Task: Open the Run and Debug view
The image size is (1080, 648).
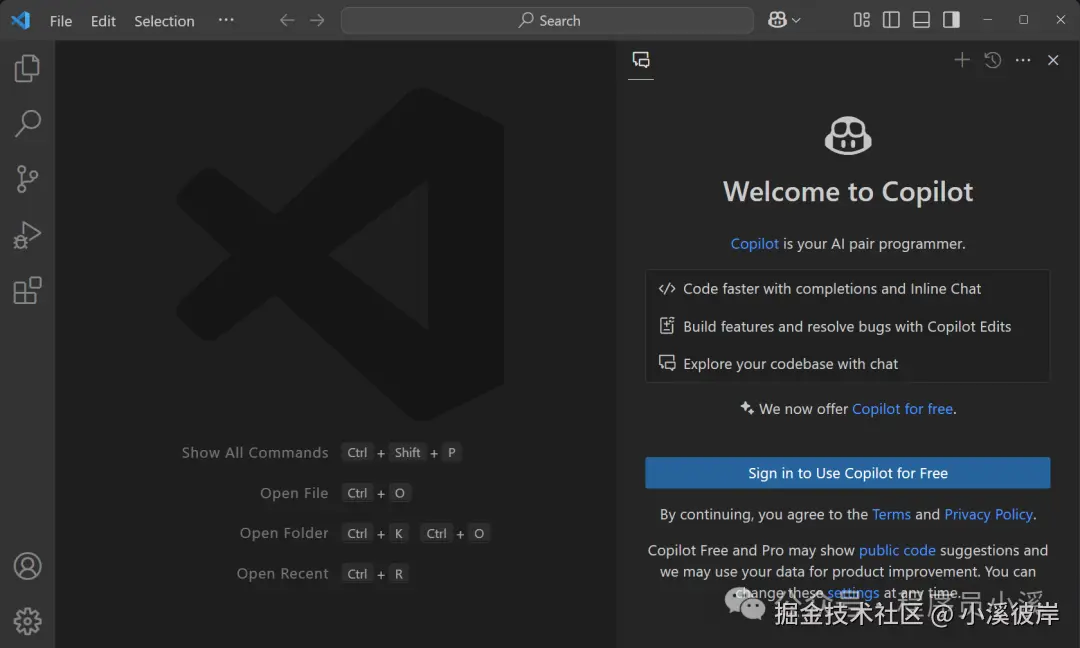Action: pyautogui.click(x=28, y=235)
